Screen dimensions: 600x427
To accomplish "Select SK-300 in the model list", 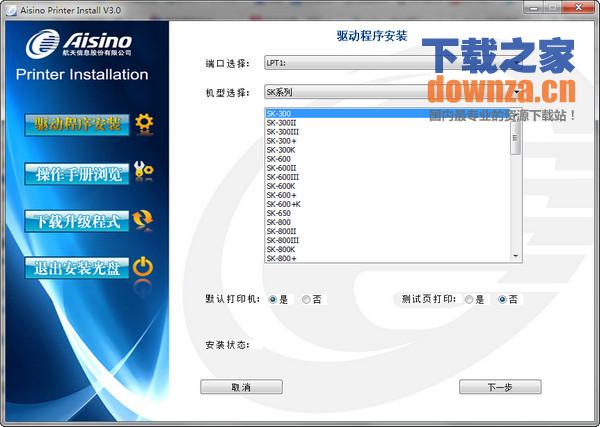I will 388,114.
